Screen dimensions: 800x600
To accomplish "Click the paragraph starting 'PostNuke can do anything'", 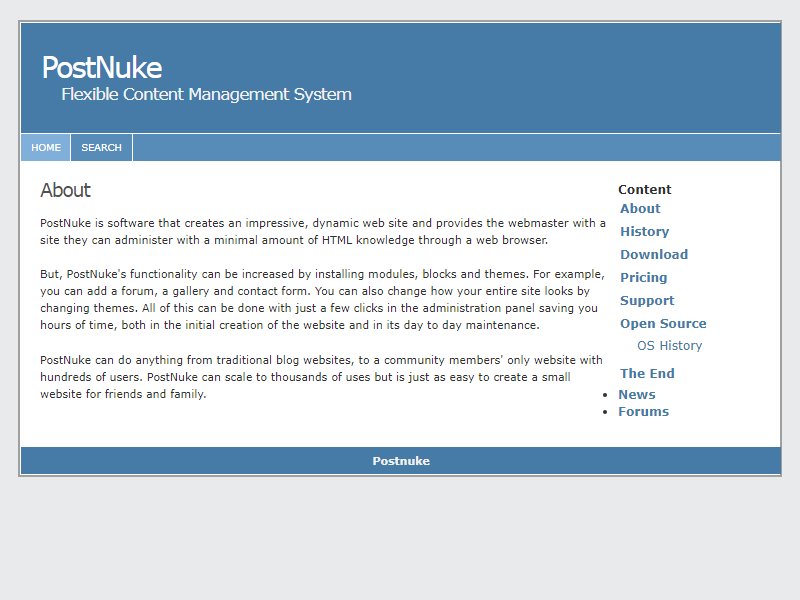I will tap(321, 377).
